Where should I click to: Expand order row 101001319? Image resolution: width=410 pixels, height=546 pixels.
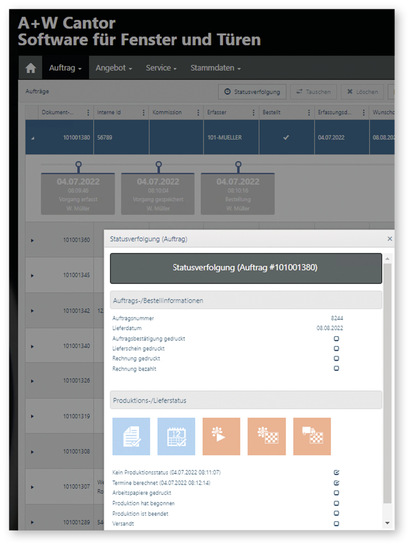tap(32, 416)
